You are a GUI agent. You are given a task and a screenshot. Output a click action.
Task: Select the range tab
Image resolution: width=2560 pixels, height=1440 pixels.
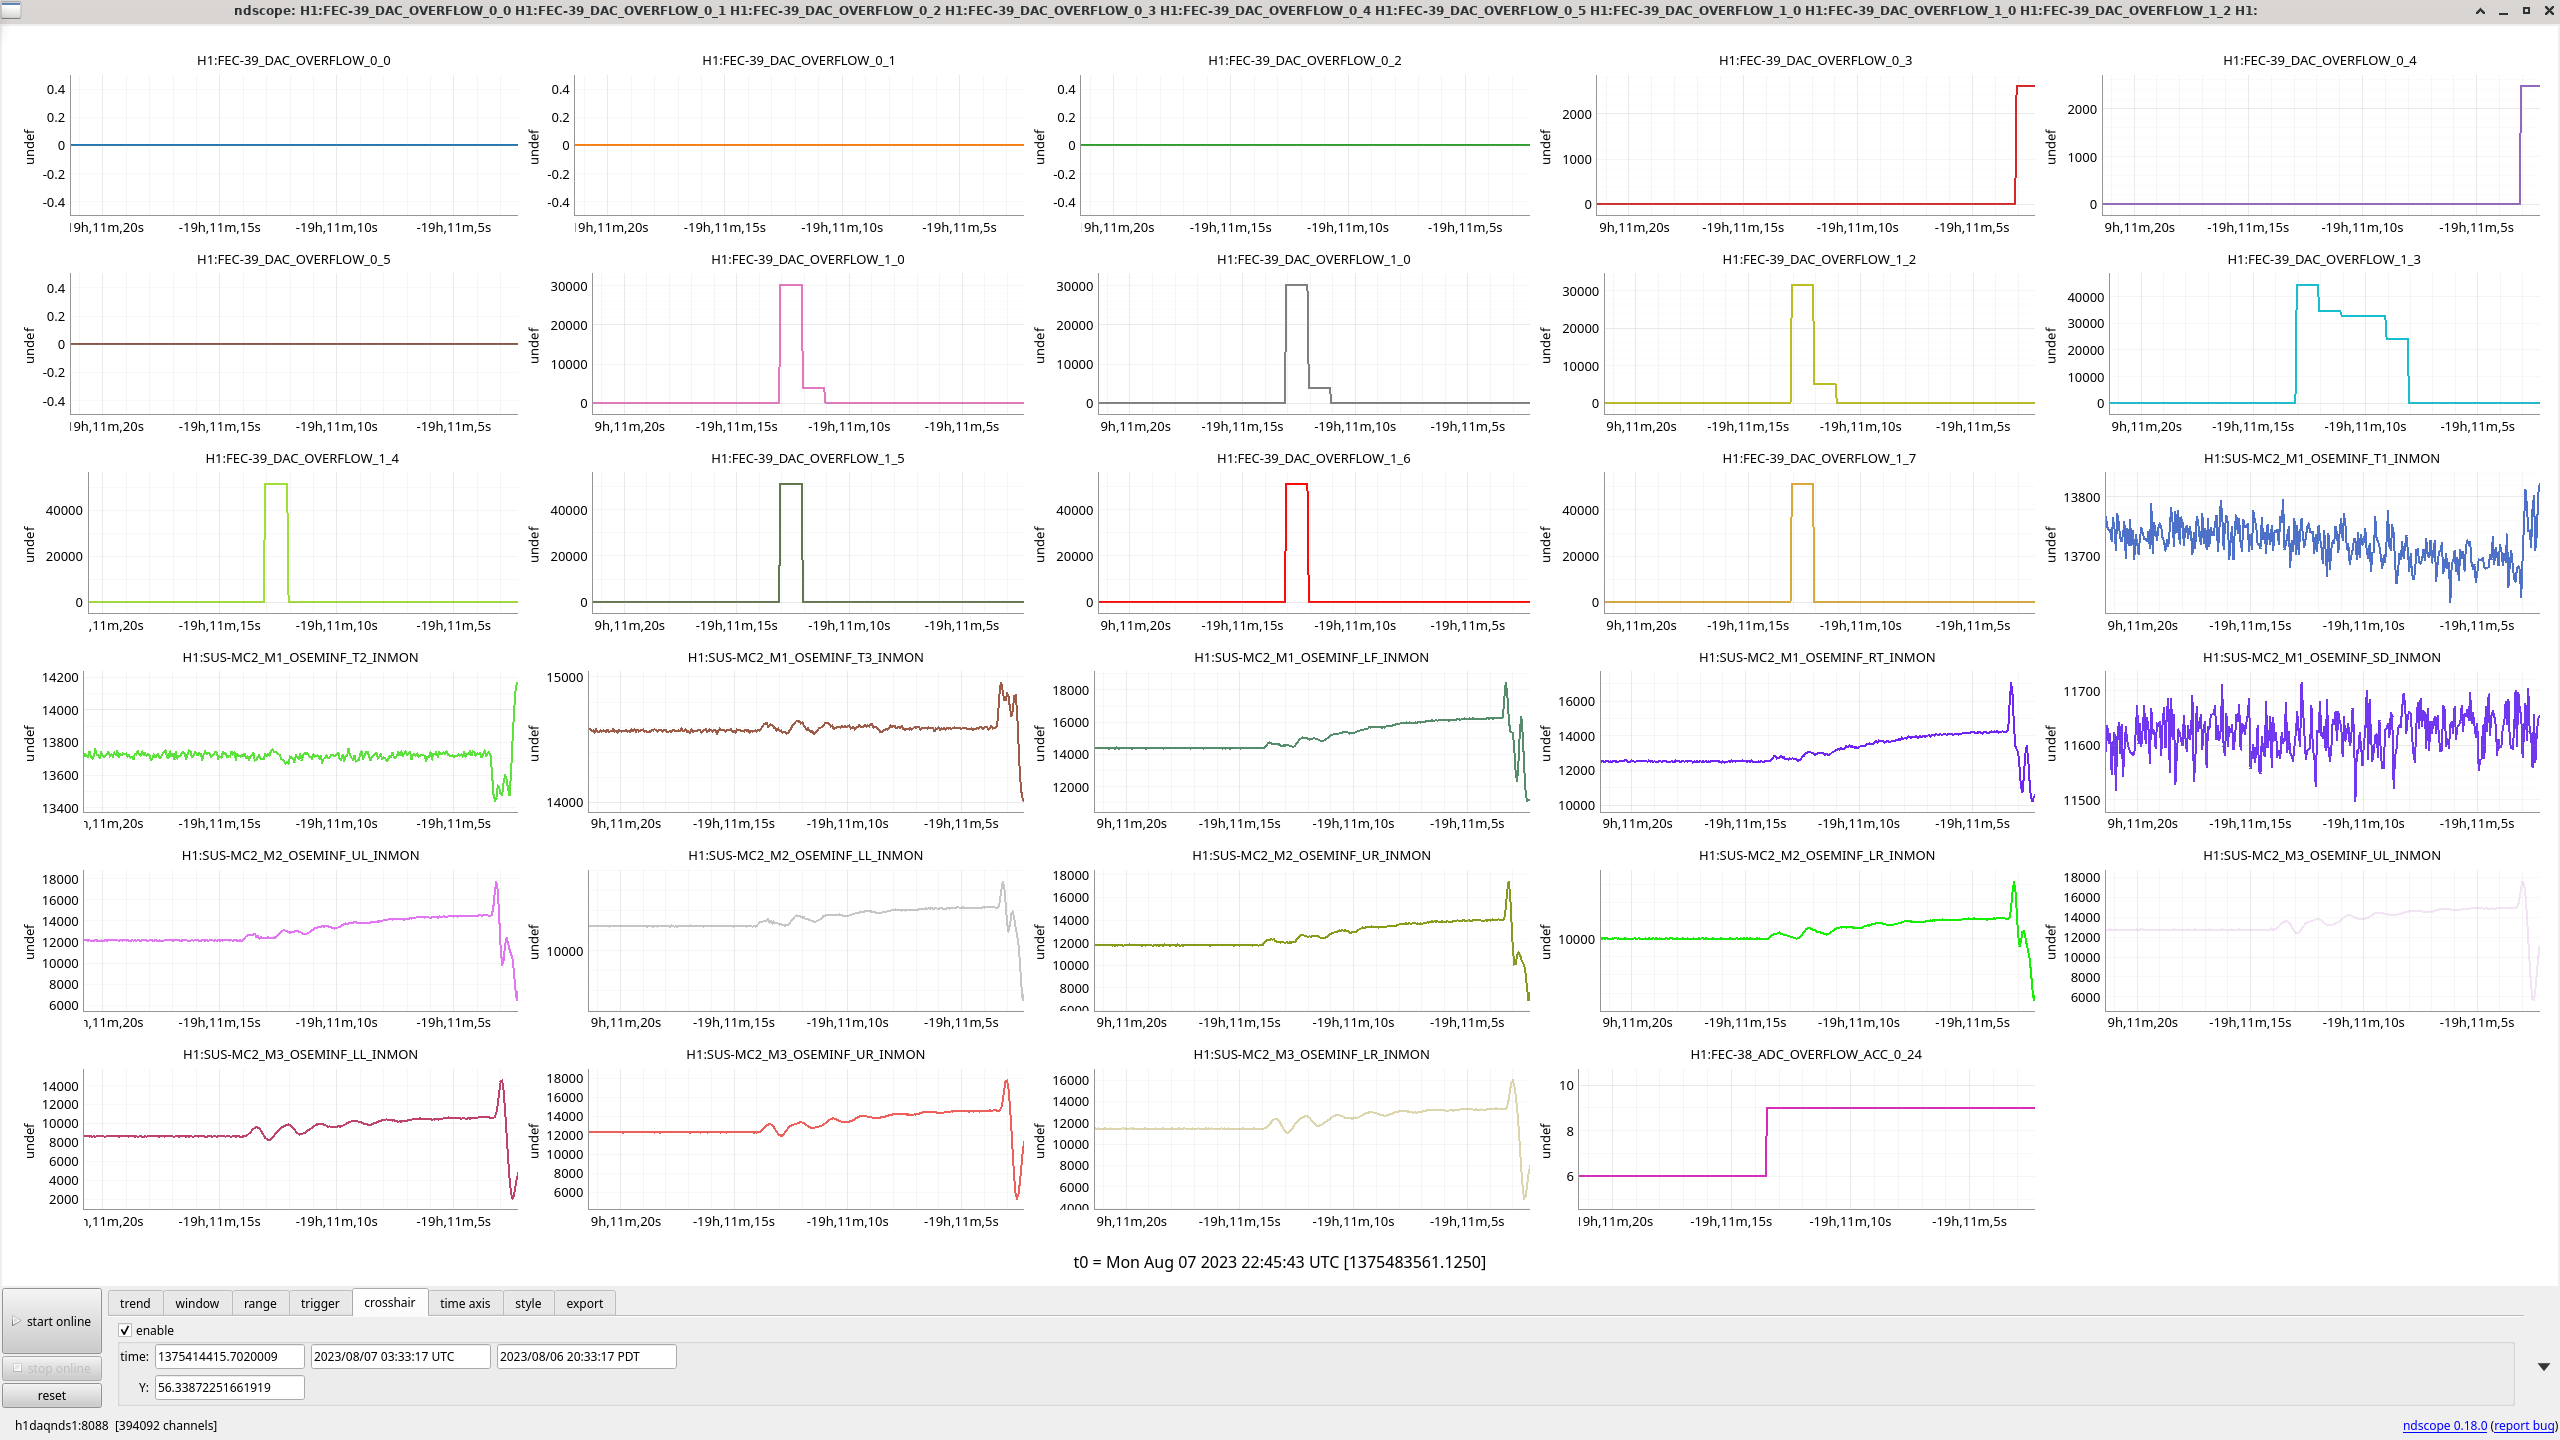[260, 1303]
